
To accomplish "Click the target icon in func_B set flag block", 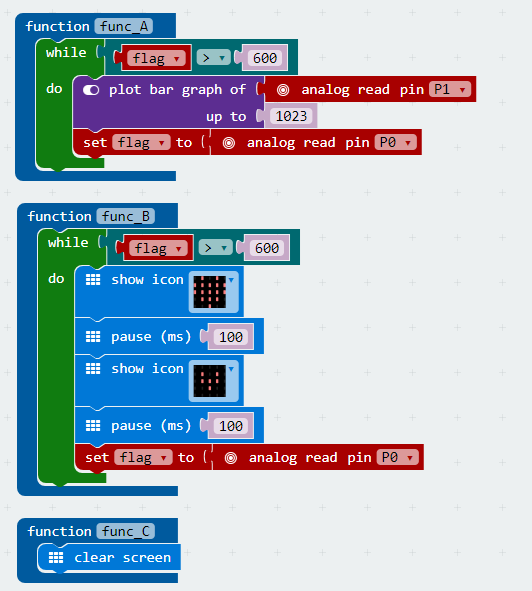I will [230, 458].
